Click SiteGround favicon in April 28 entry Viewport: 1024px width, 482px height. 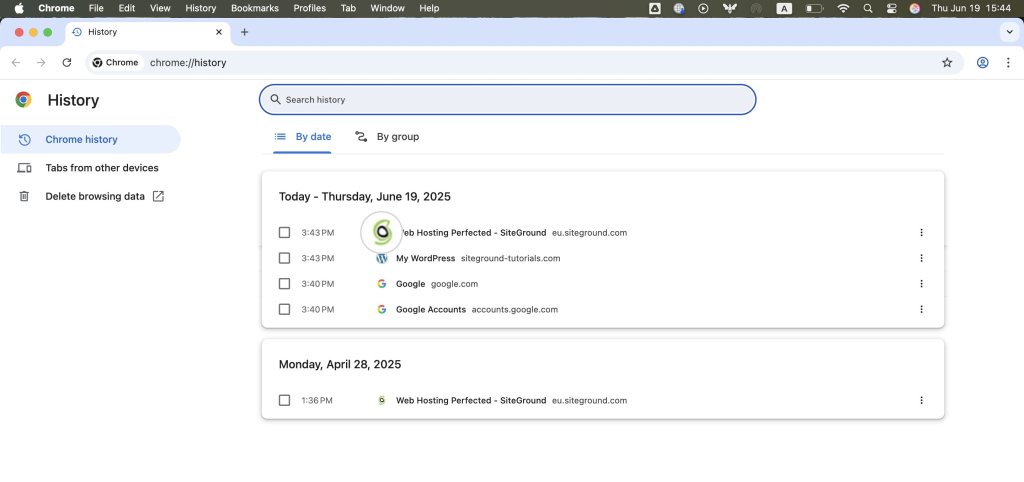click(x=382, y=400)
